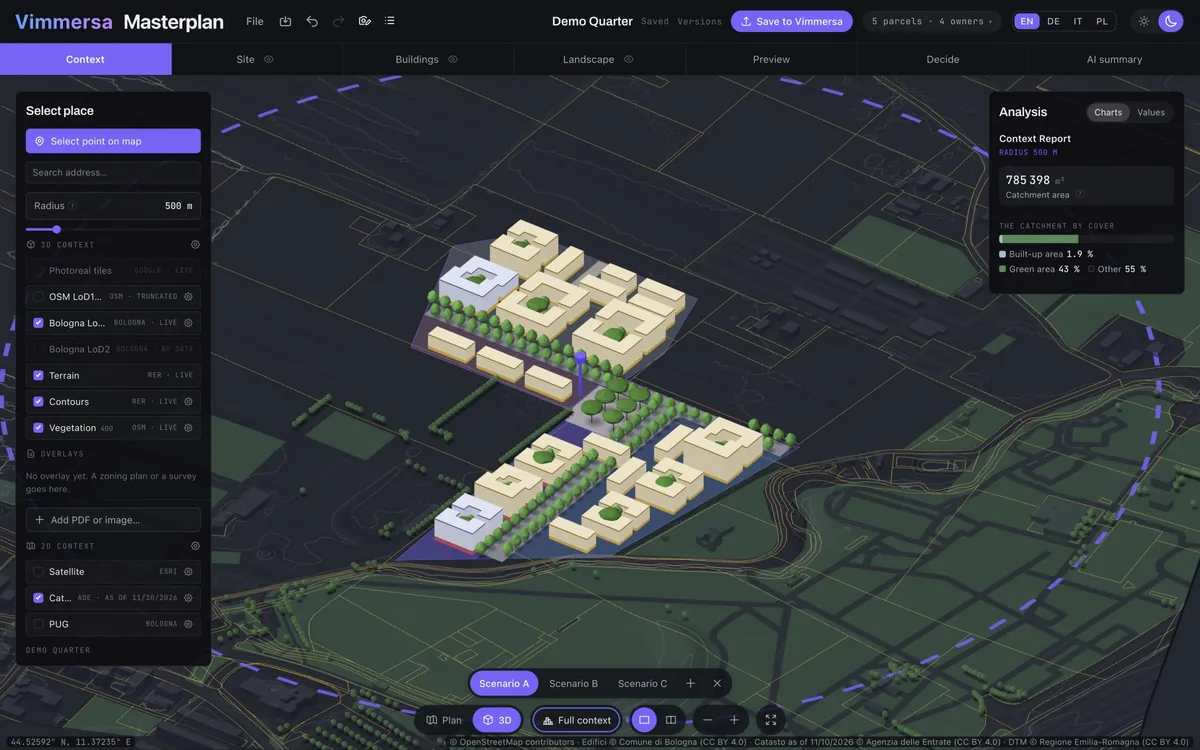1200x750 pixels.
Task: Select split-view layout icon
Action: click(x=671, y=720)
